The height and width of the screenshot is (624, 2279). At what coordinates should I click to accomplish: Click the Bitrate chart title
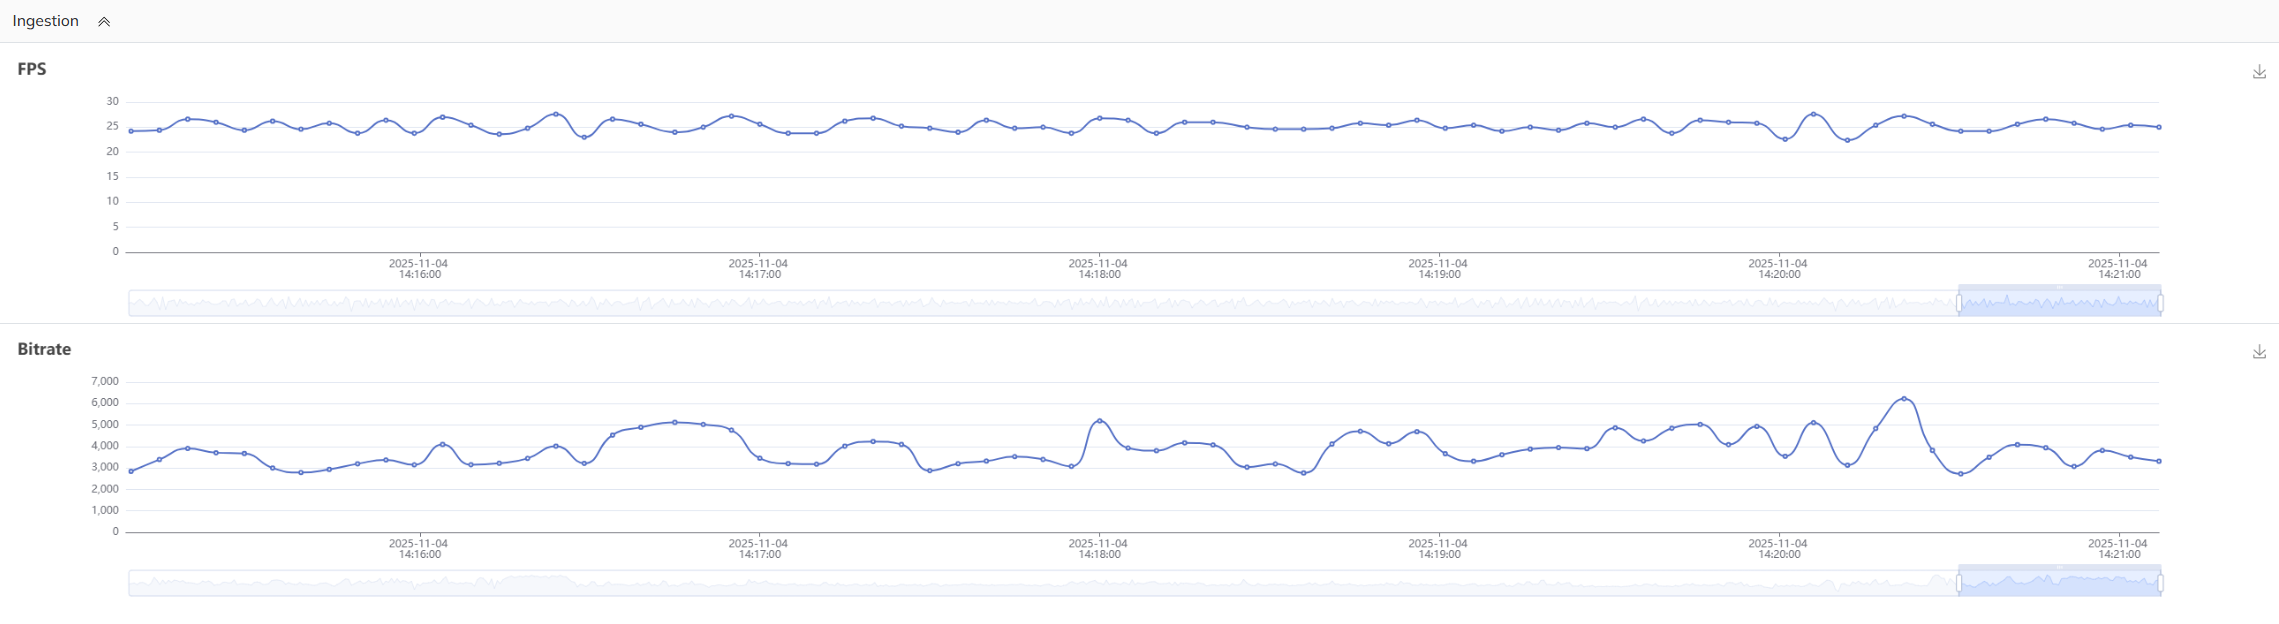44,349
